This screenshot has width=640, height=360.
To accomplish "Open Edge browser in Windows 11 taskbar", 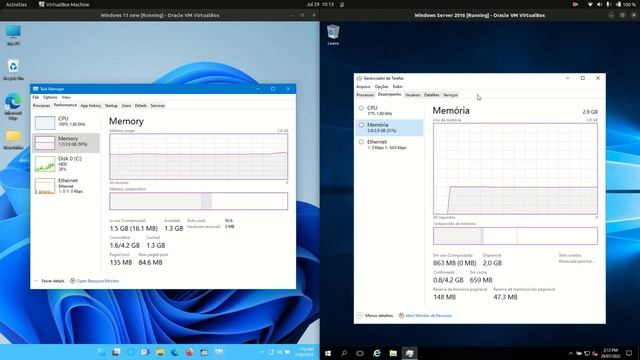I will (175, 352).
